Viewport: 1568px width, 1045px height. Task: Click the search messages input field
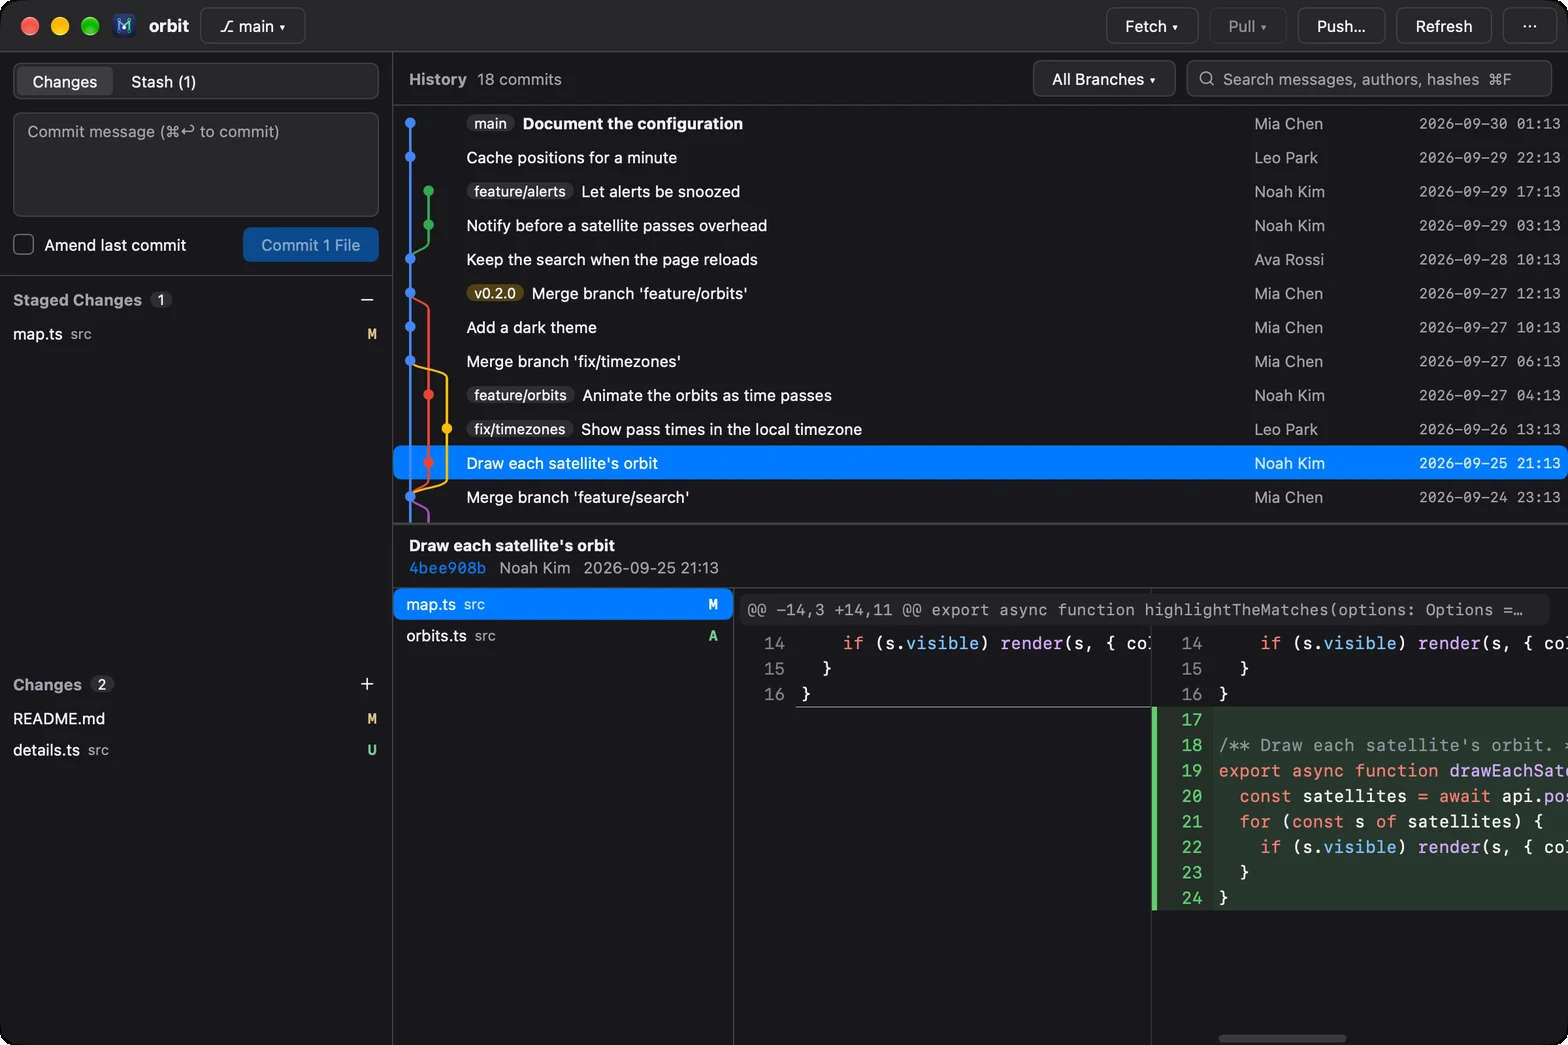click(x=1369, y=79)
